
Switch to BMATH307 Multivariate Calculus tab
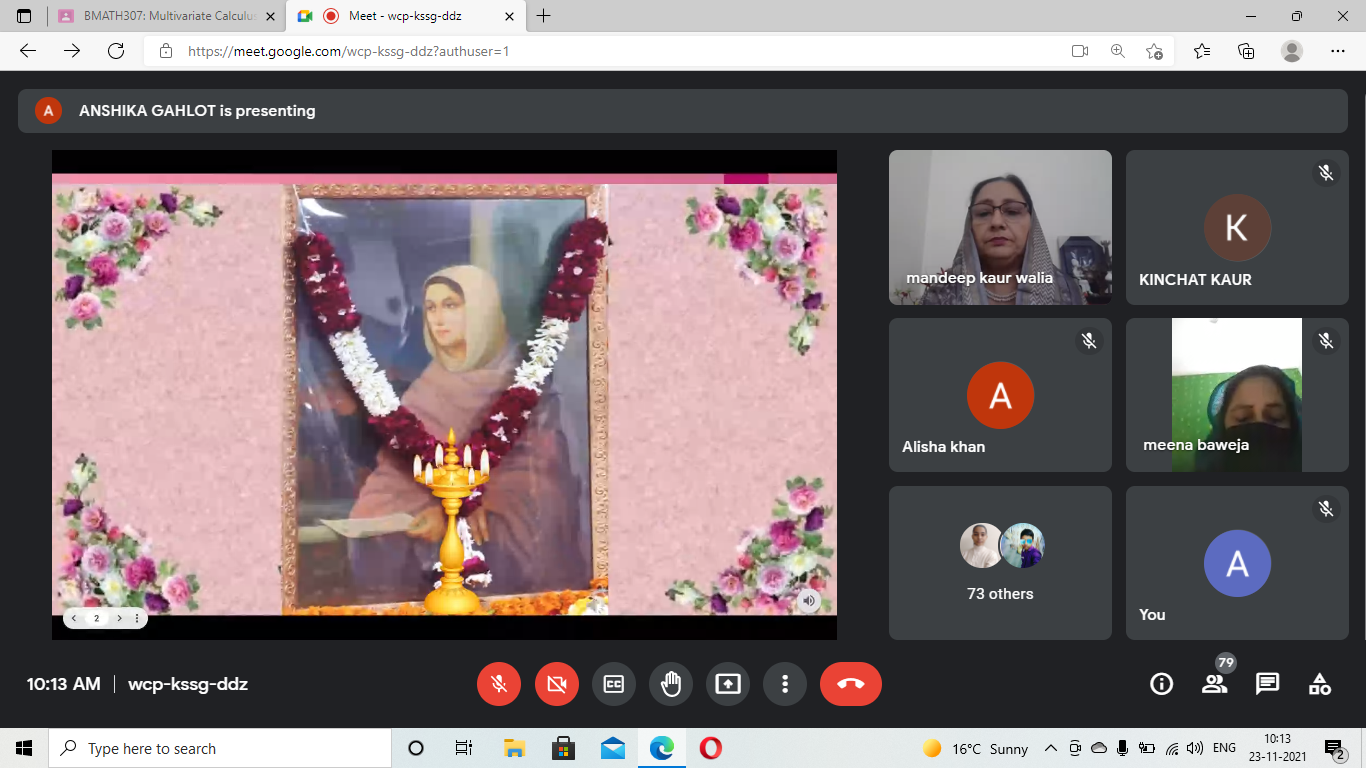[x=165, y=16]
